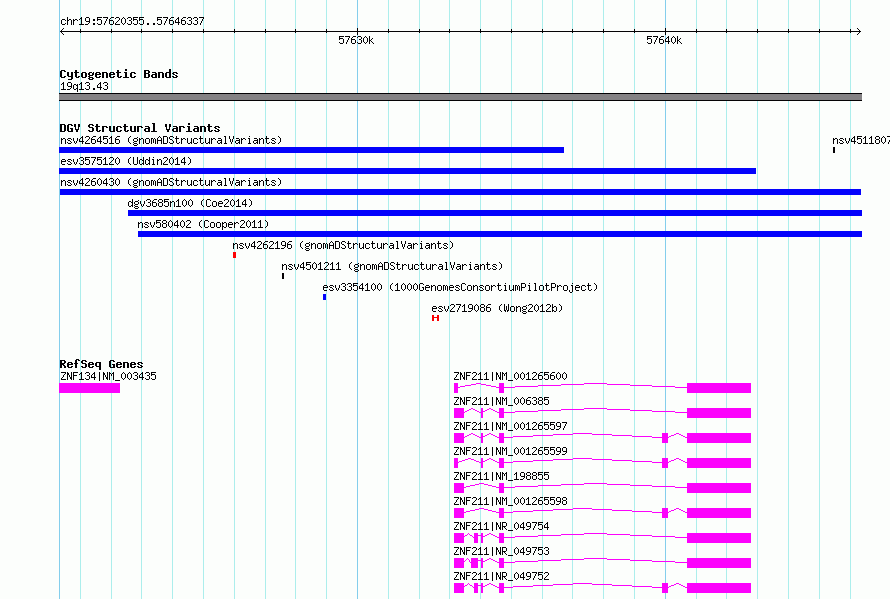Click the DGV Structural Variants track title

coord(140,128)
